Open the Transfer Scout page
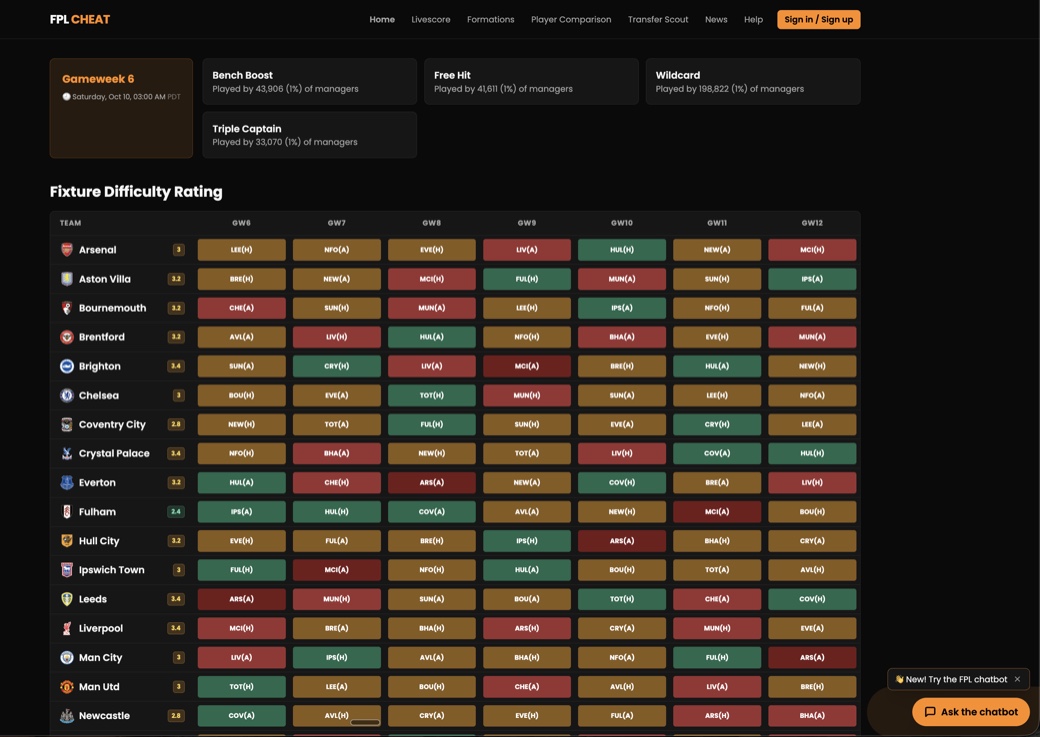This screenshot has width=1040, height=737. (658, 20)
